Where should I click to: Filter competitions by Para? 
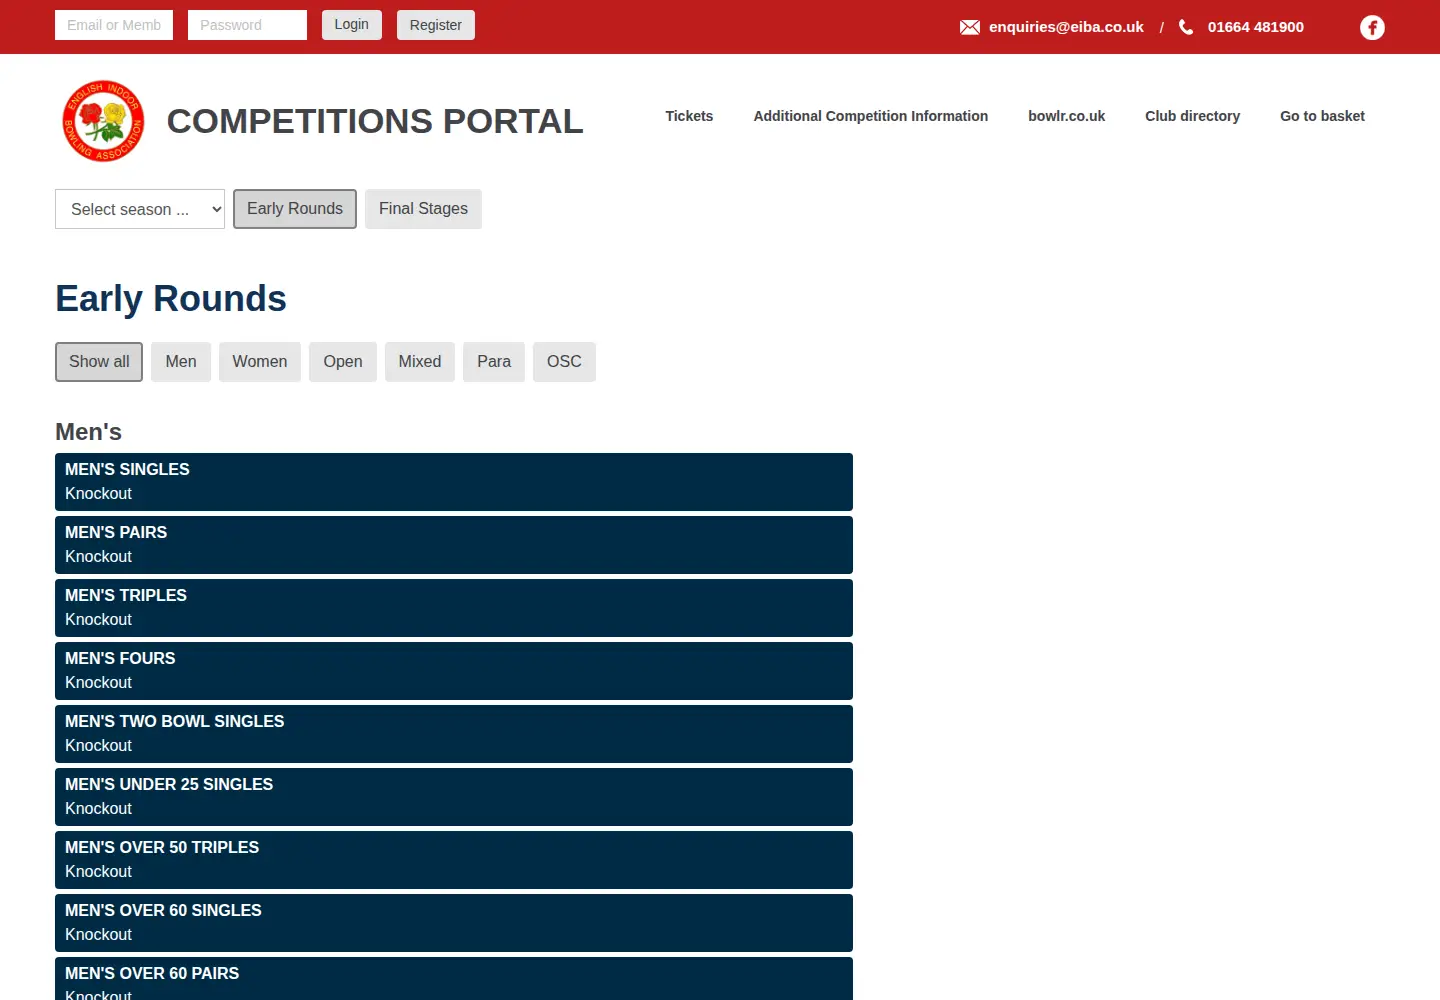click(494, 362)
